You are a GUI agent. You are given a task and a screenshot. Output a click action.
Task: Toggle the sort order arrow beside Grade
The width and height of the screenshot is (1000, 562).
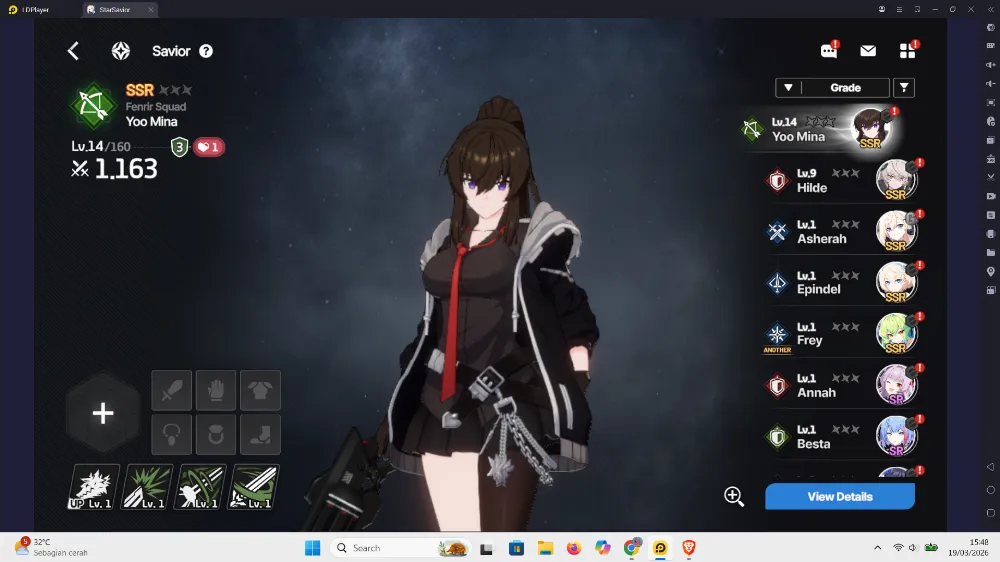coord(788,88)
